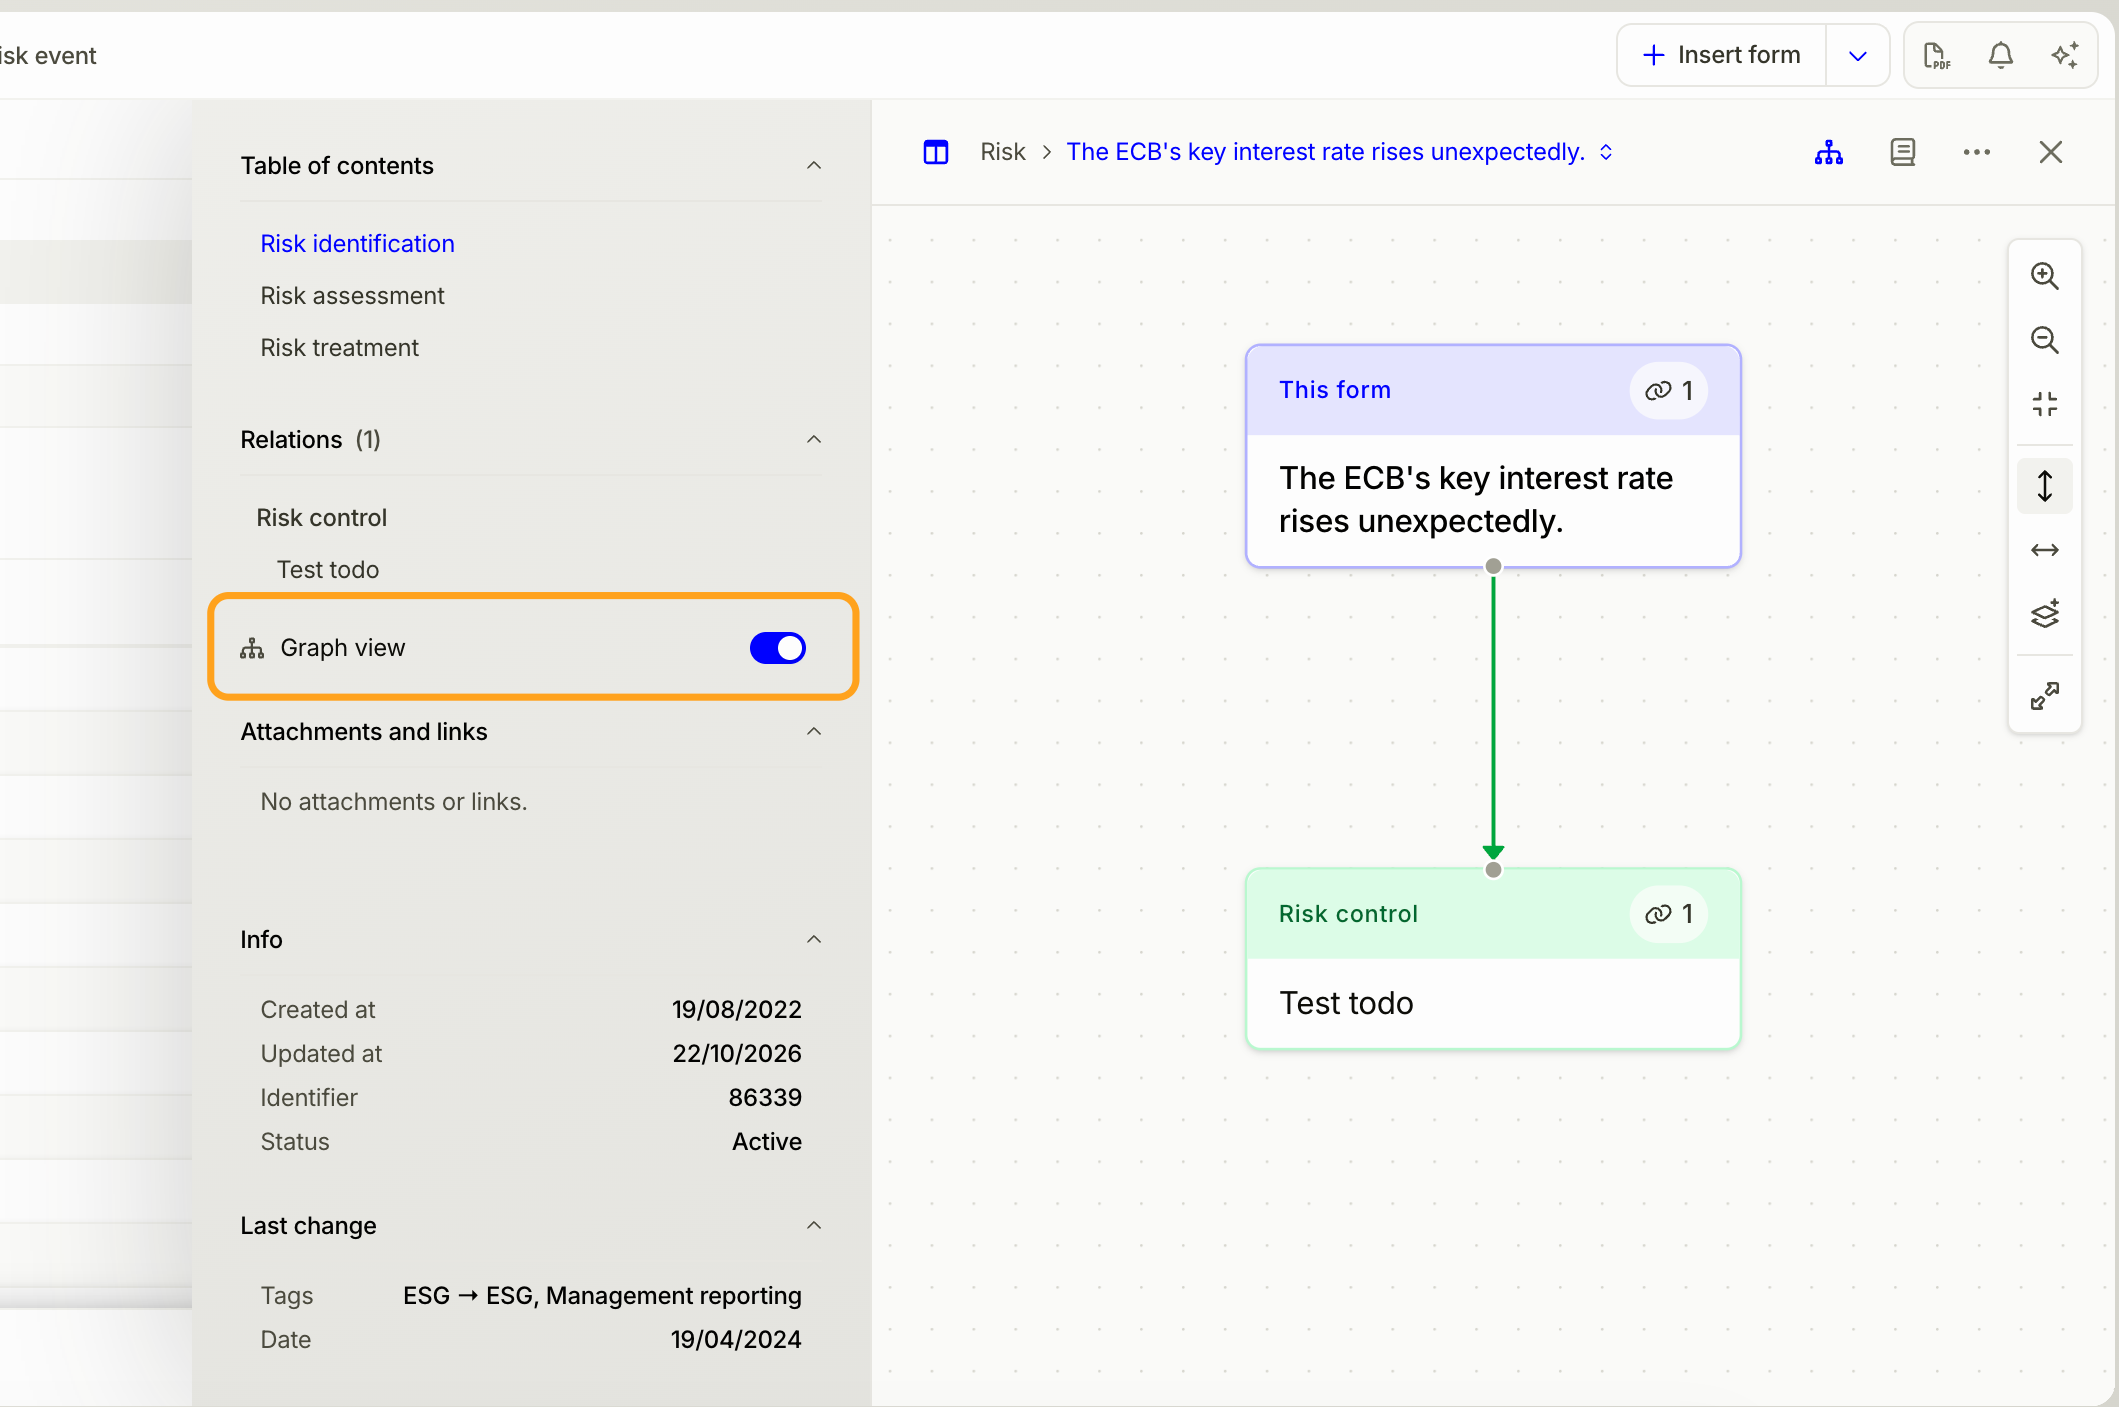Open the risk title switcher dropdown
Viewport: 2119px width, 1407px height.
click(1606, 152)
